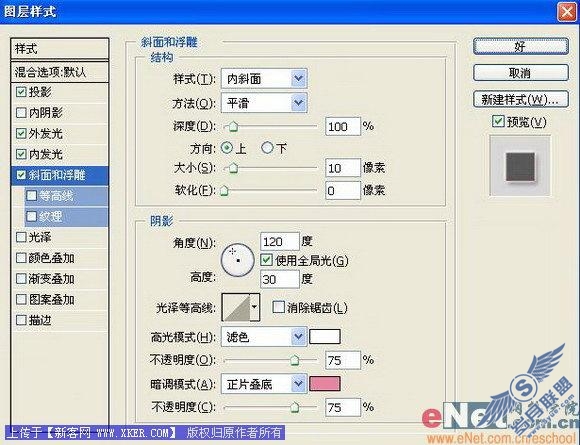Image resolution: width=580 pixels, height=445 pixels.
Task: Click the shading angle dial
Action: pyautogui.click(x=237, y=260)
